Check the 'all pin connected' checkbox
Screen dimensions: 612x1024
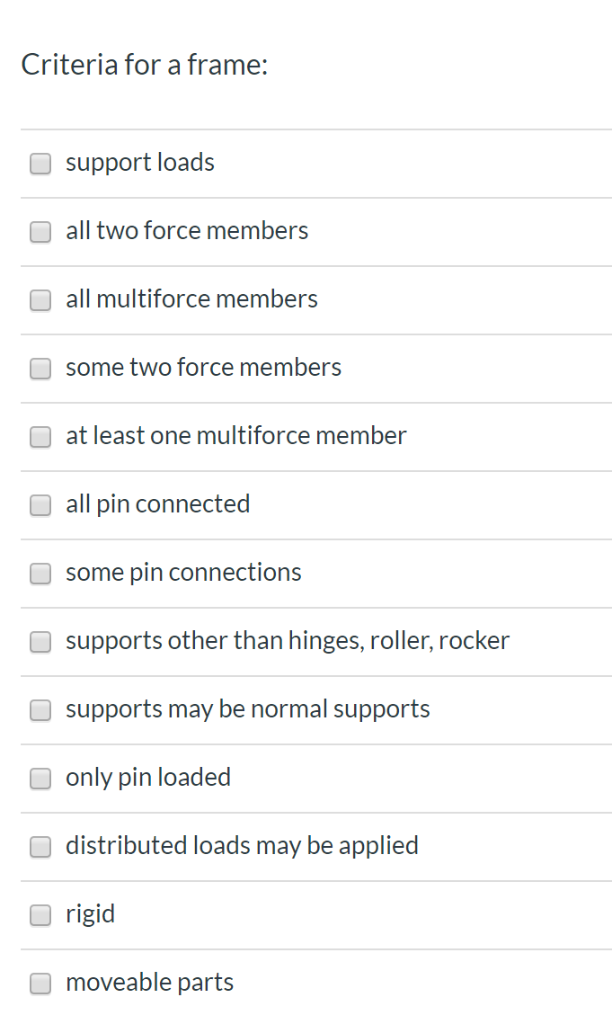coord(40,505)
